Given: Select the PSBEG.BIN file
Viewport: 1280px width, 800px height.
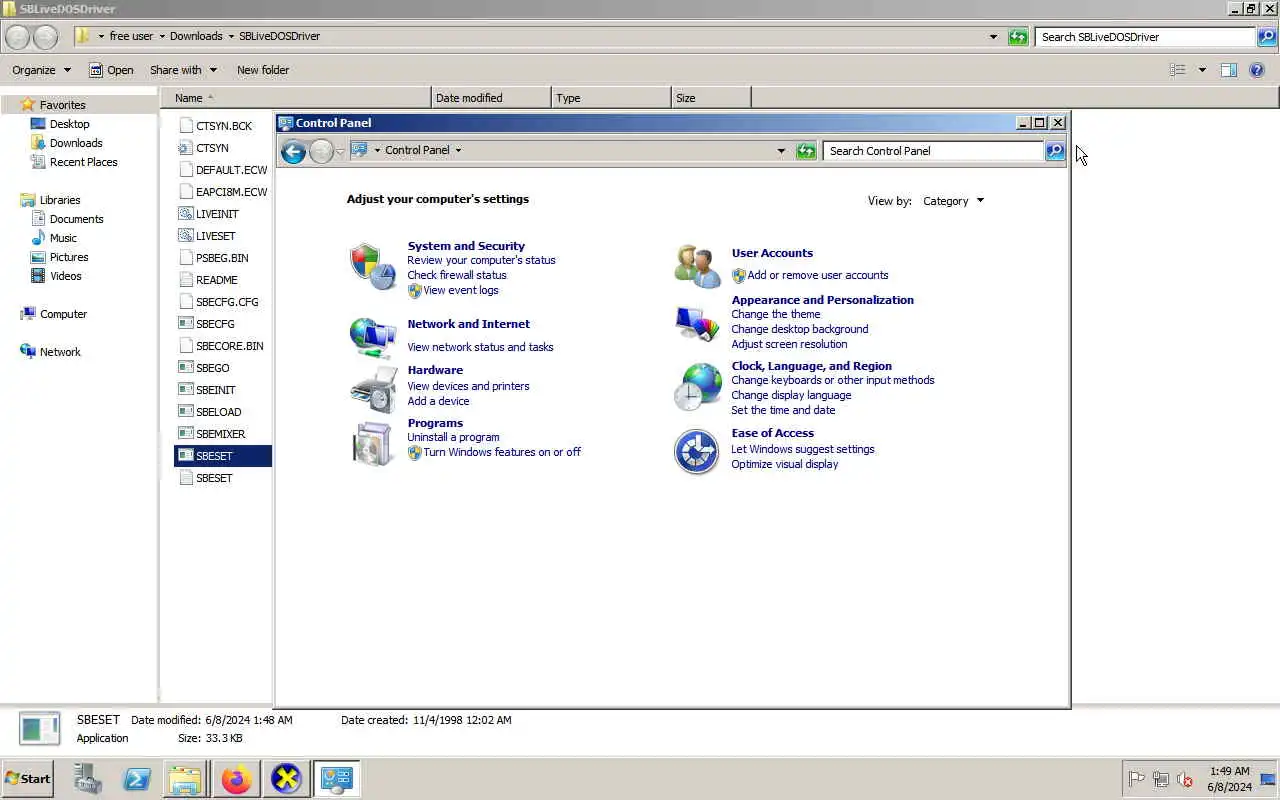Looking at the screenshot, I should [222, 258].
